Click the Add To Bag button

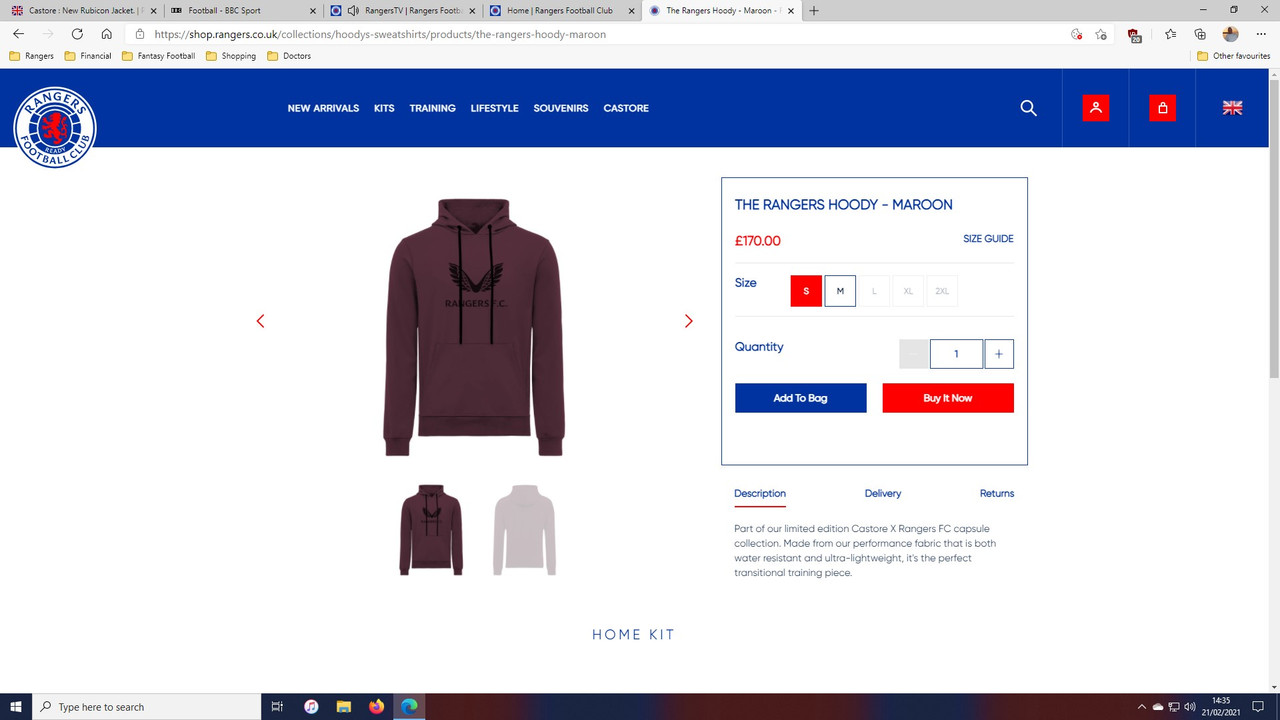(800, 397)
